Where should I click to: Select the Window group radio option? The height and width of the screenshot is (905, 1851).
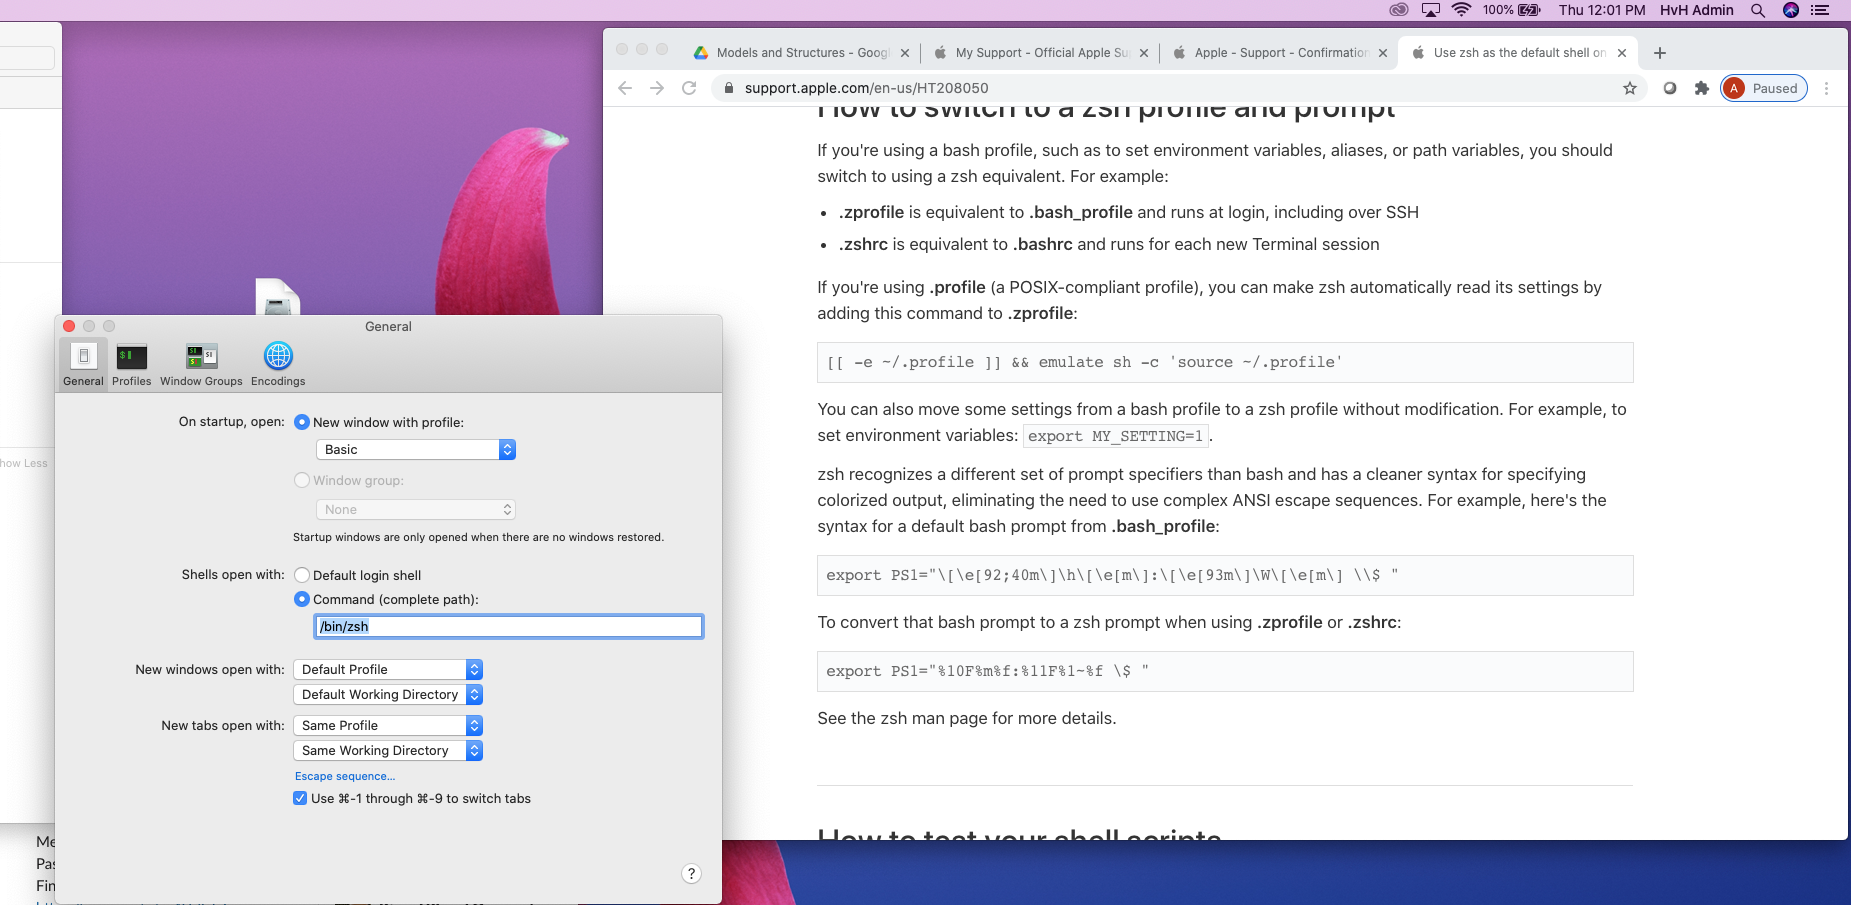(x=302, y=480)
